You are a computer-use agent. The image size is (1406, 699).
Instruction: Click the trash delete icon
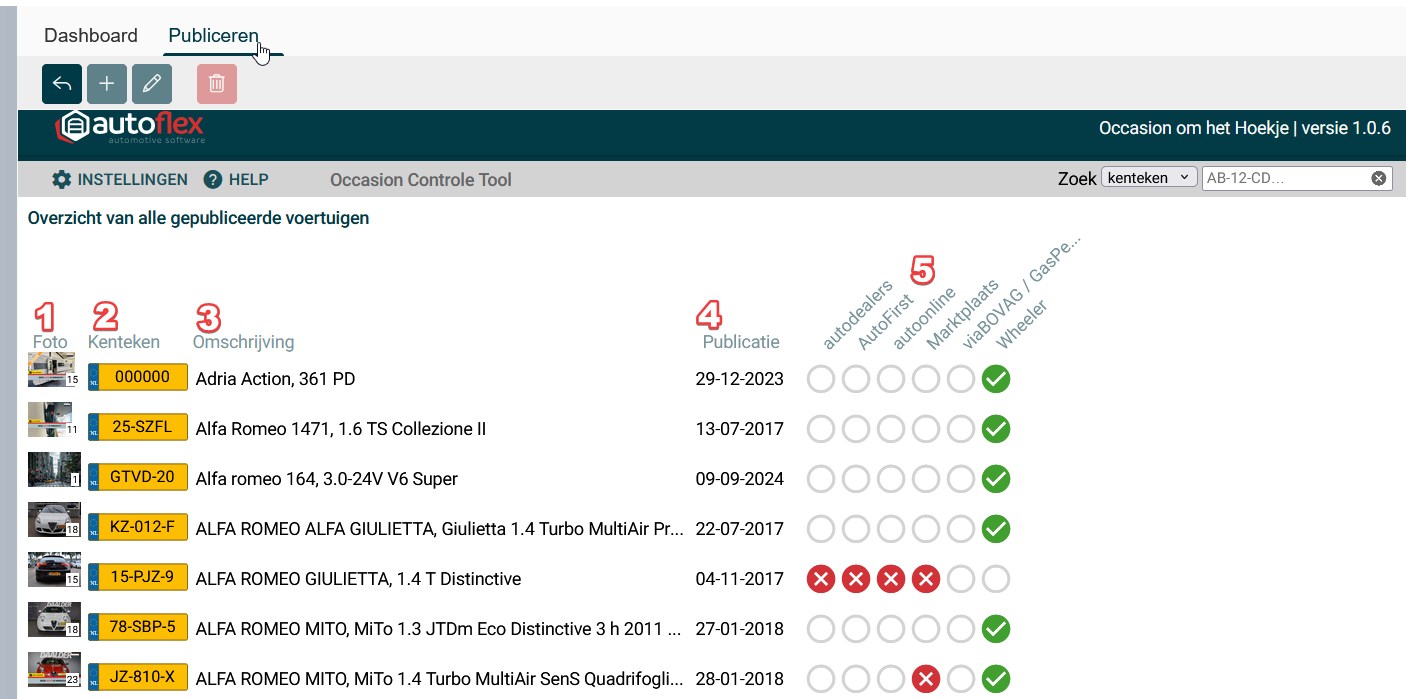point(217,85)
